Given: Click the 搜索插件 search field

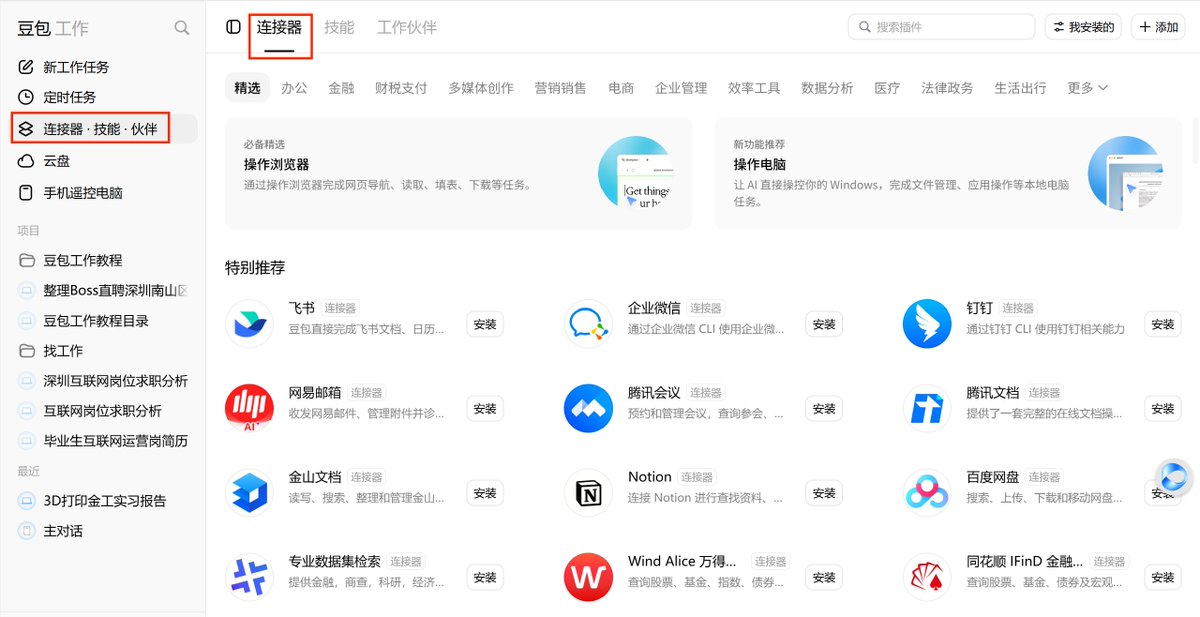Looking at the screenshot, I should pos(942,27).
